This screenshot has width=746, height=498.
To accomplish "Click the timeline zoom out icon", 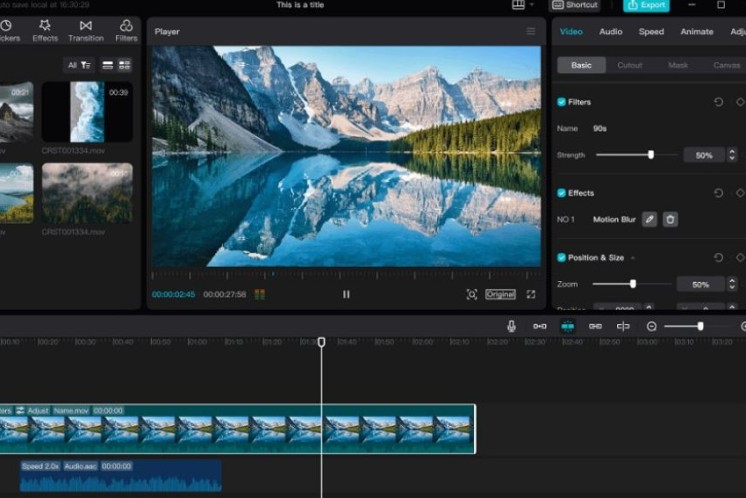I will coord(652,326).
